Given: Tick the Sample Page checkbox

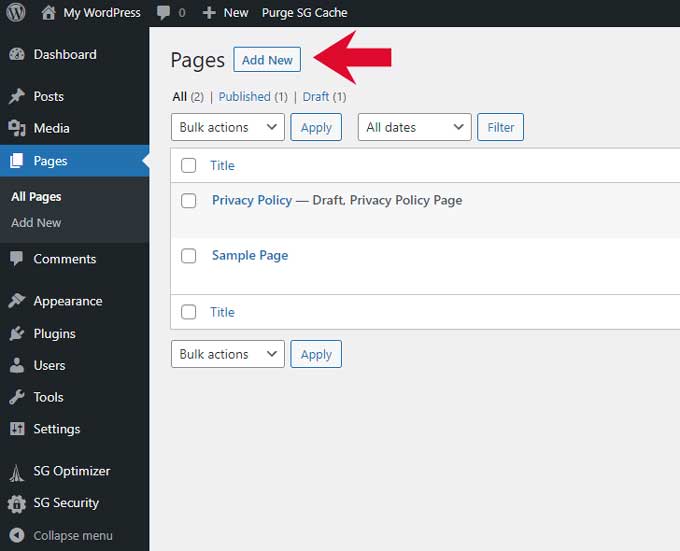Looking at the screenshot, I should [x=188, y=256].
